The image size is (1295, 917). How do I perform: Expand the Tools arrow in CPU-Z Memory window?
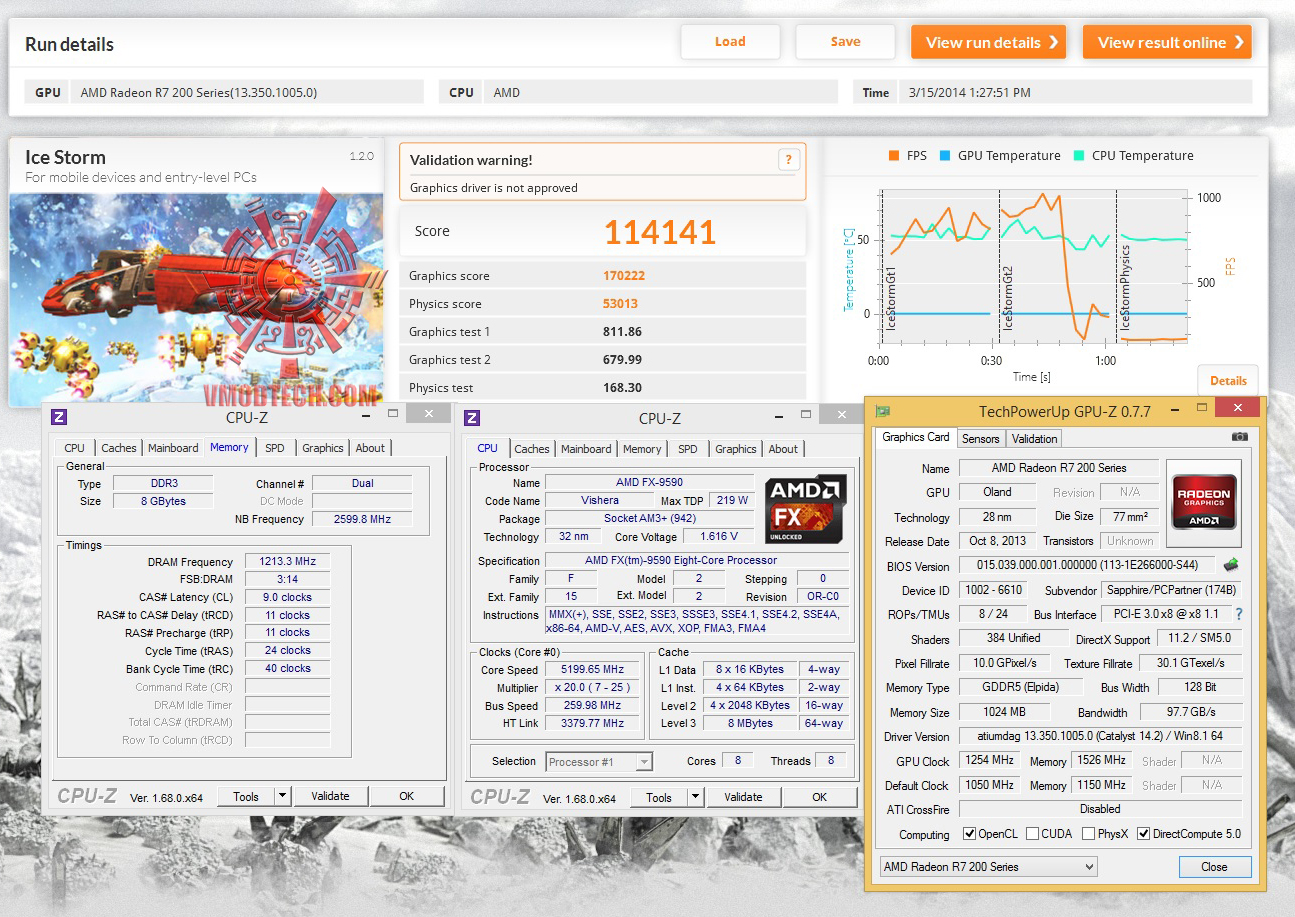point(283,796)
